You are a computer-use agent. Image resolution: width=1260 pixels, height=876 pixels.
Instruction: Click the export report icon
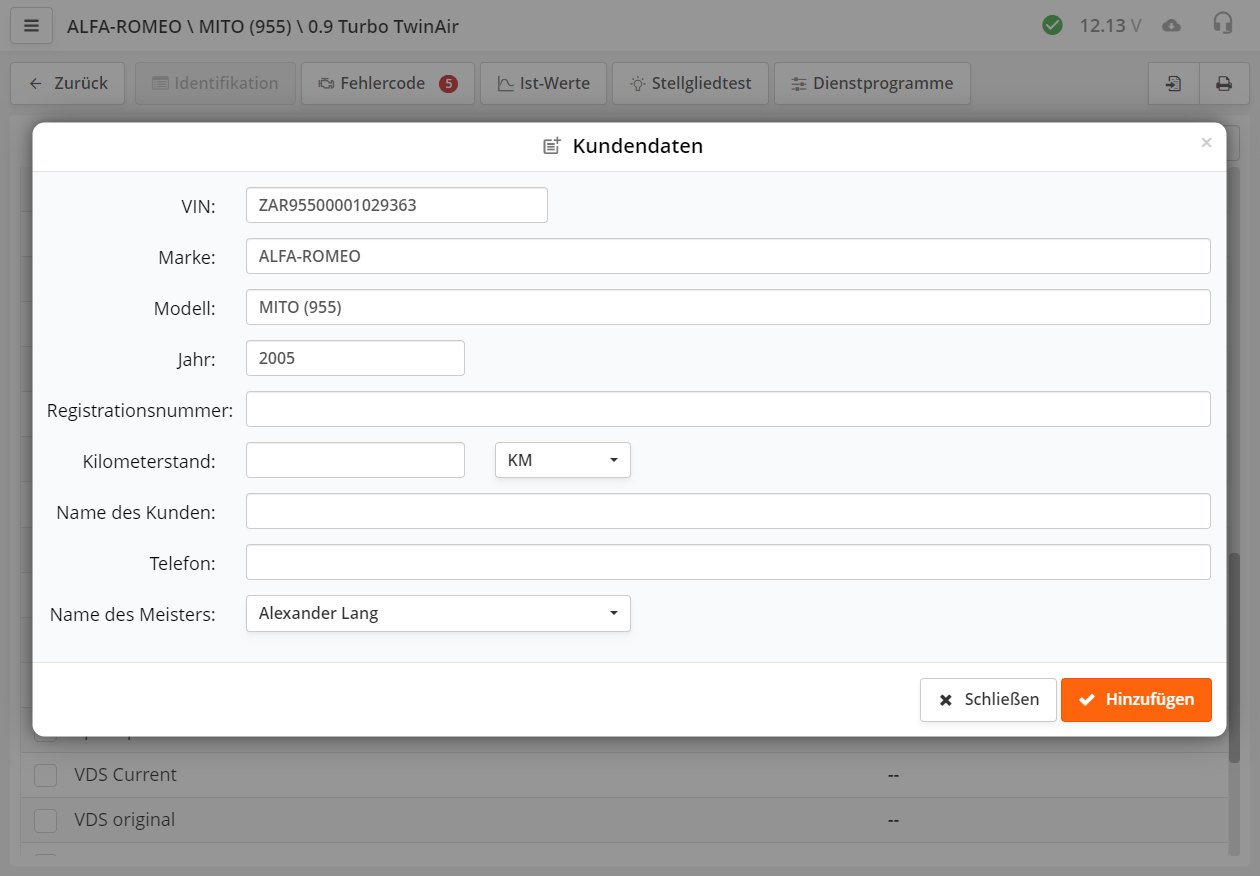tap(1173, 84)
